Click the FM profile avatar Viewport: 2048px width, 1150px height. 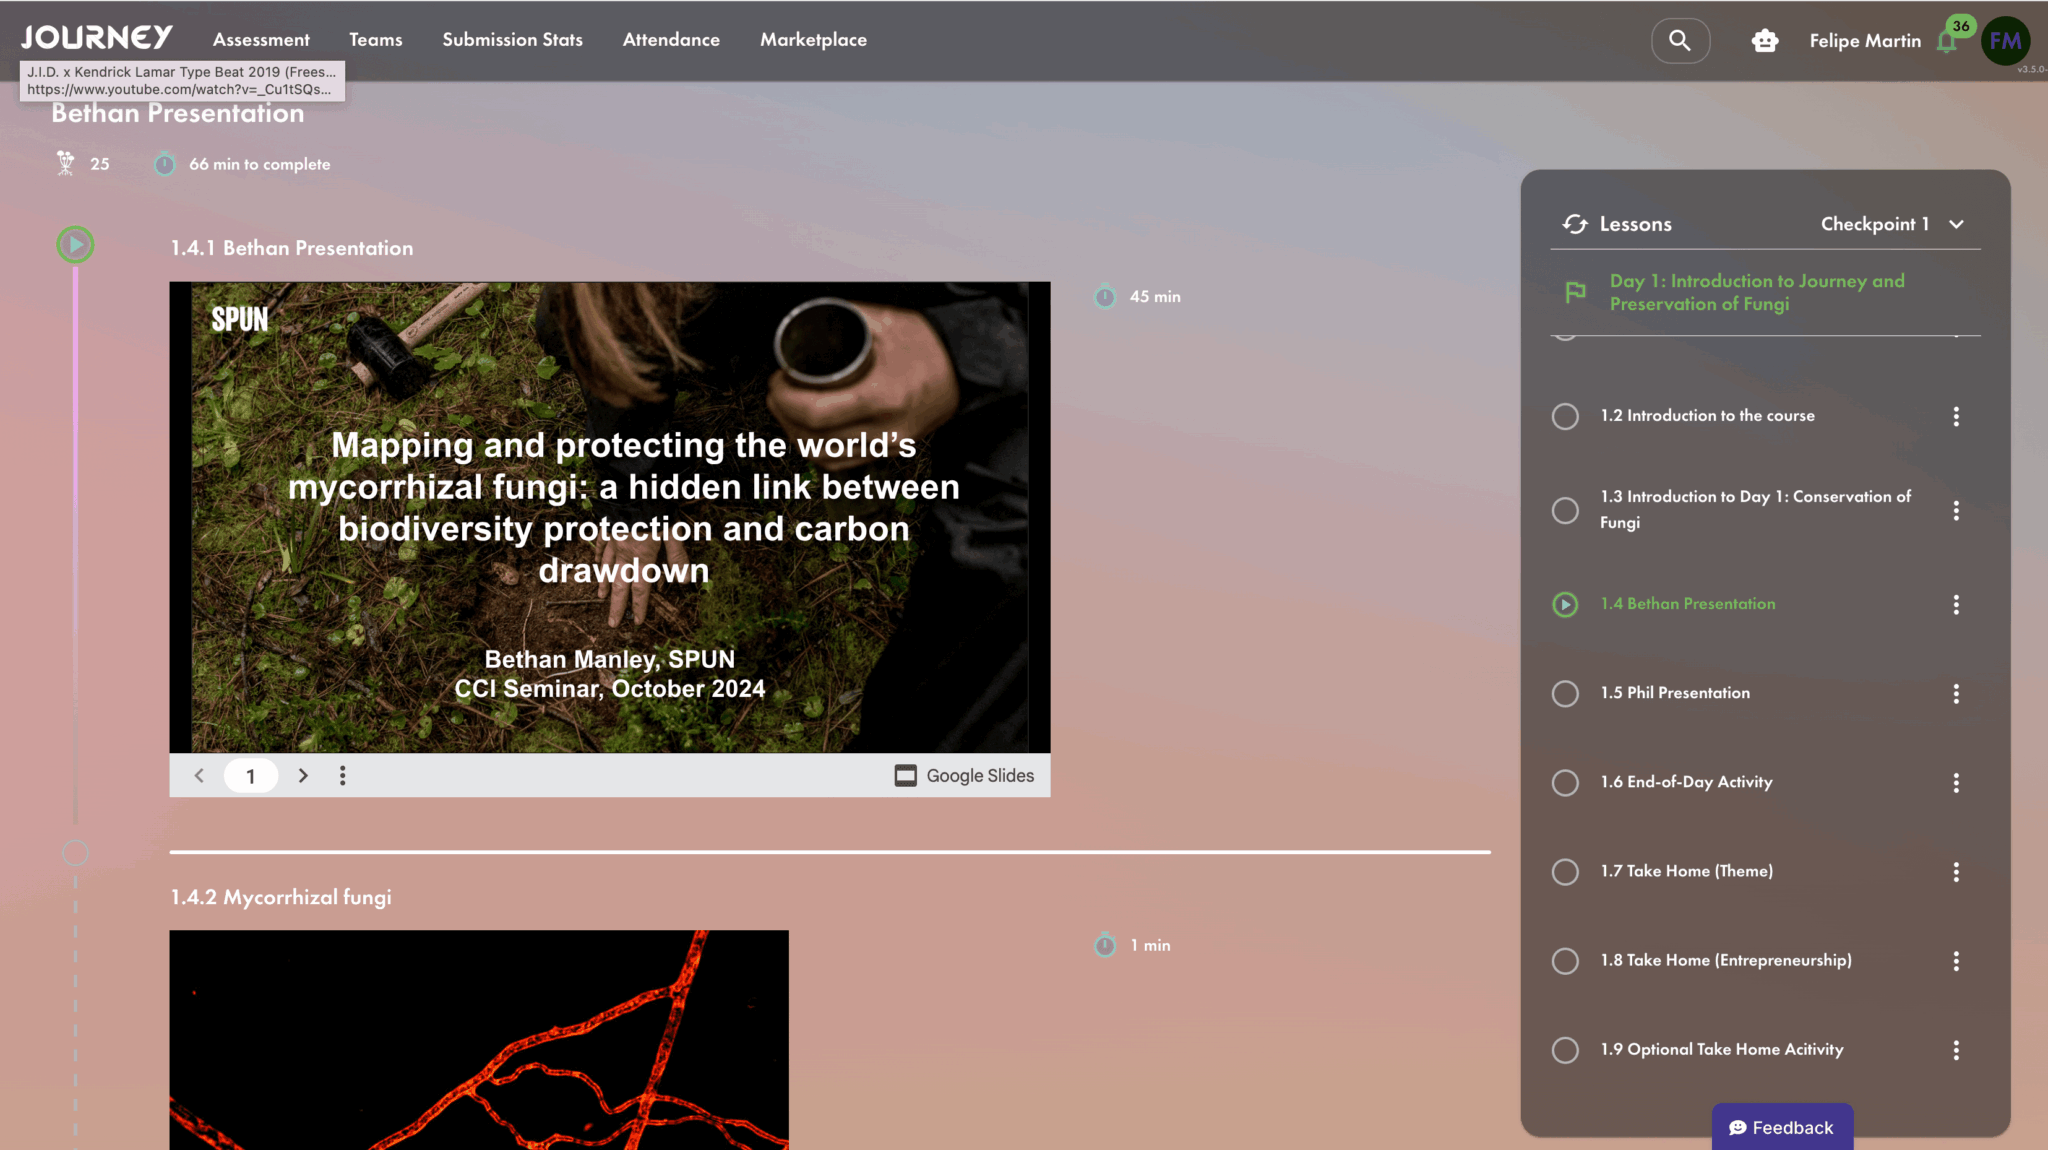[x=2005, y=41]
